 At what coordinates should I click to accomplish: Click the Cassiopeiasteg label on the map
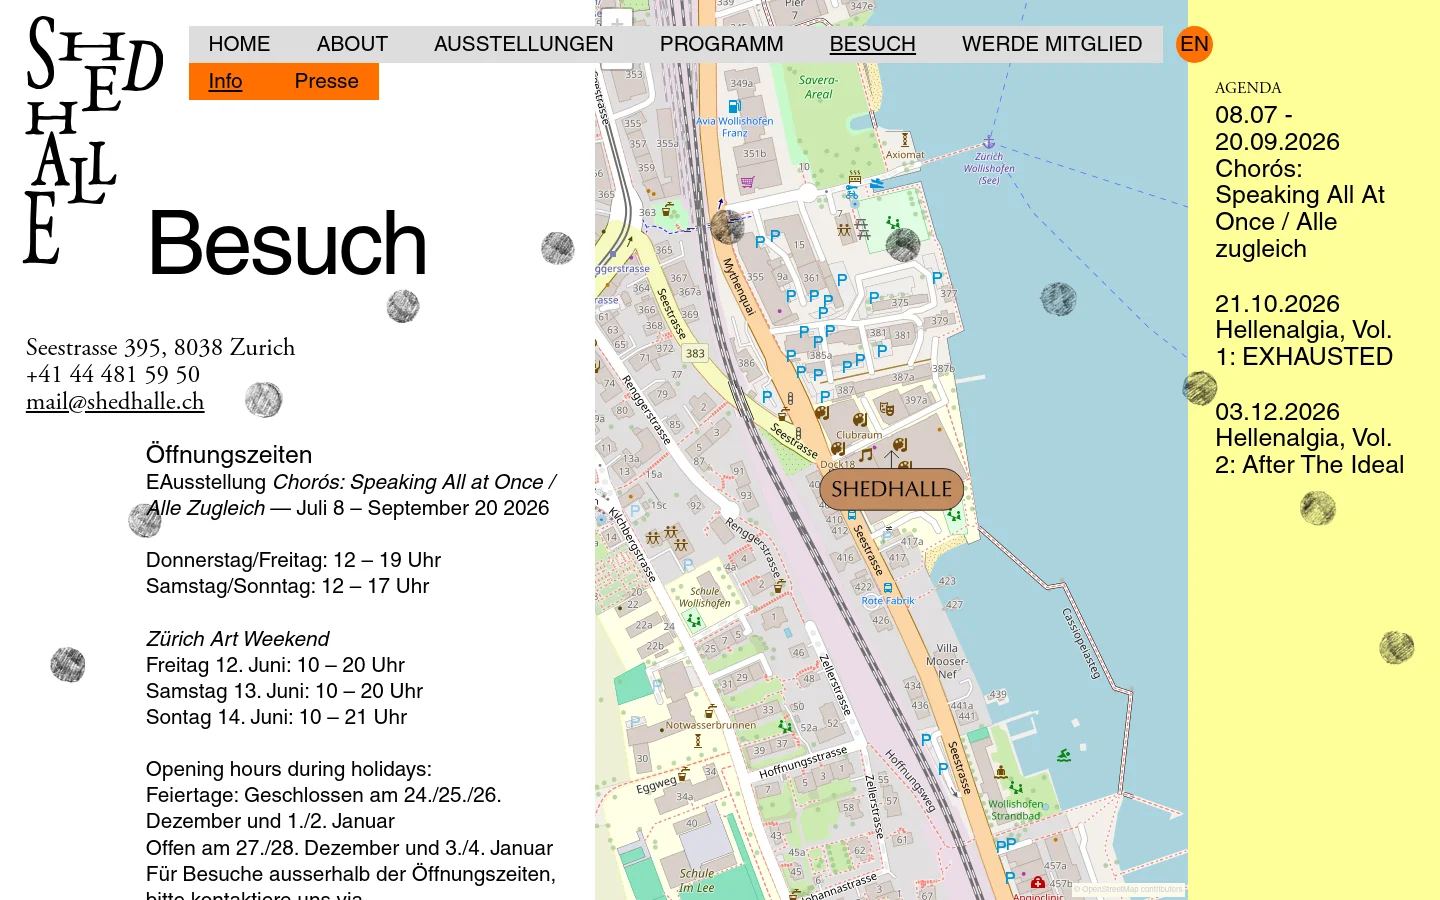[1081, 643]
